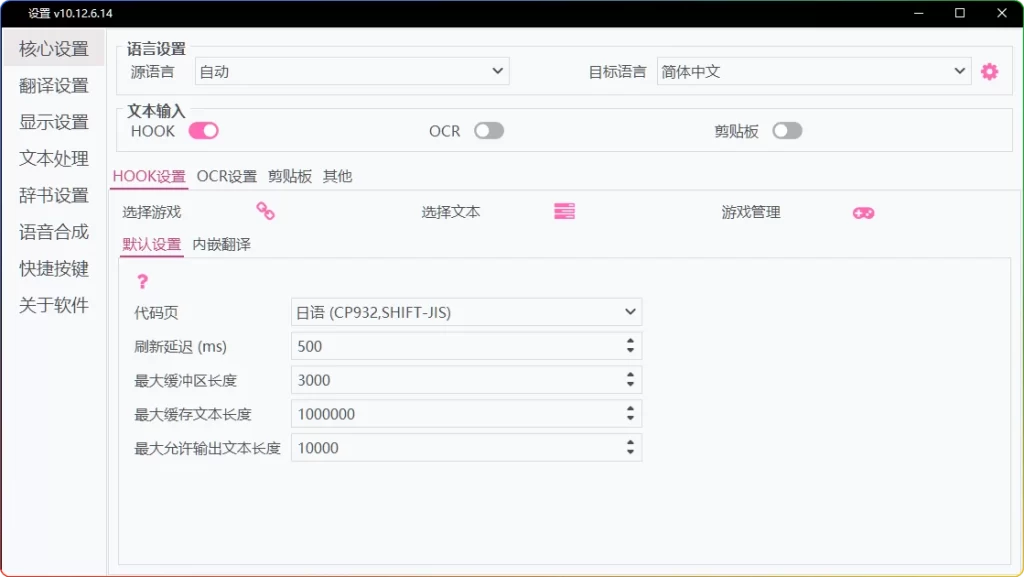Click the 选择文本 text selection icon

click(563, 211)
